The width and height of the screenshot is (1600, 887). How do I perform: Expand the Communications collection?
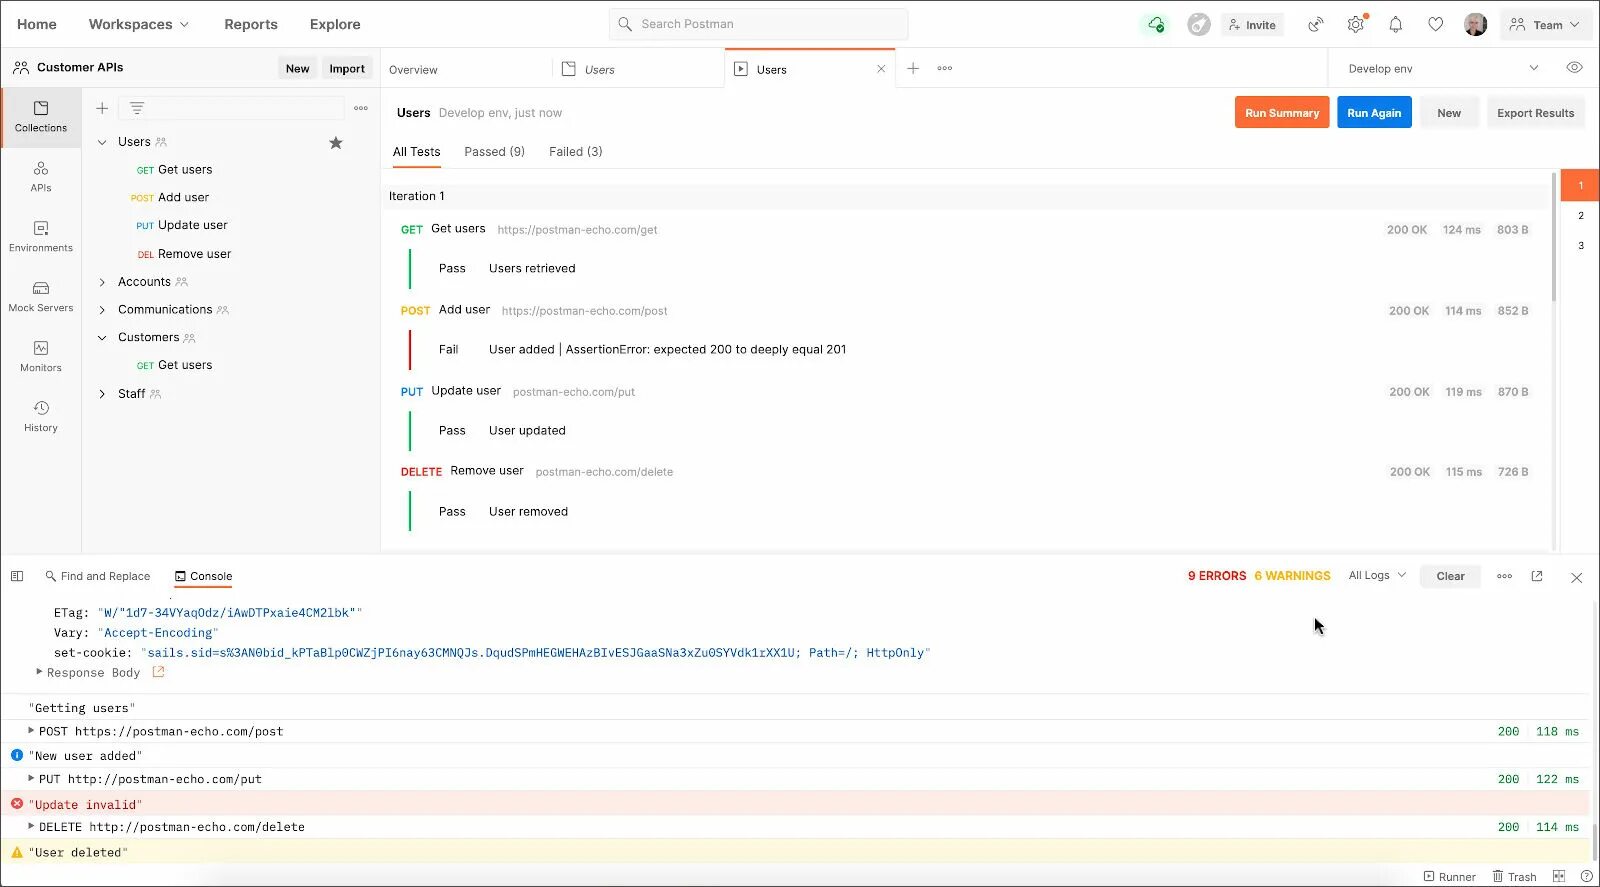[102, 310]
